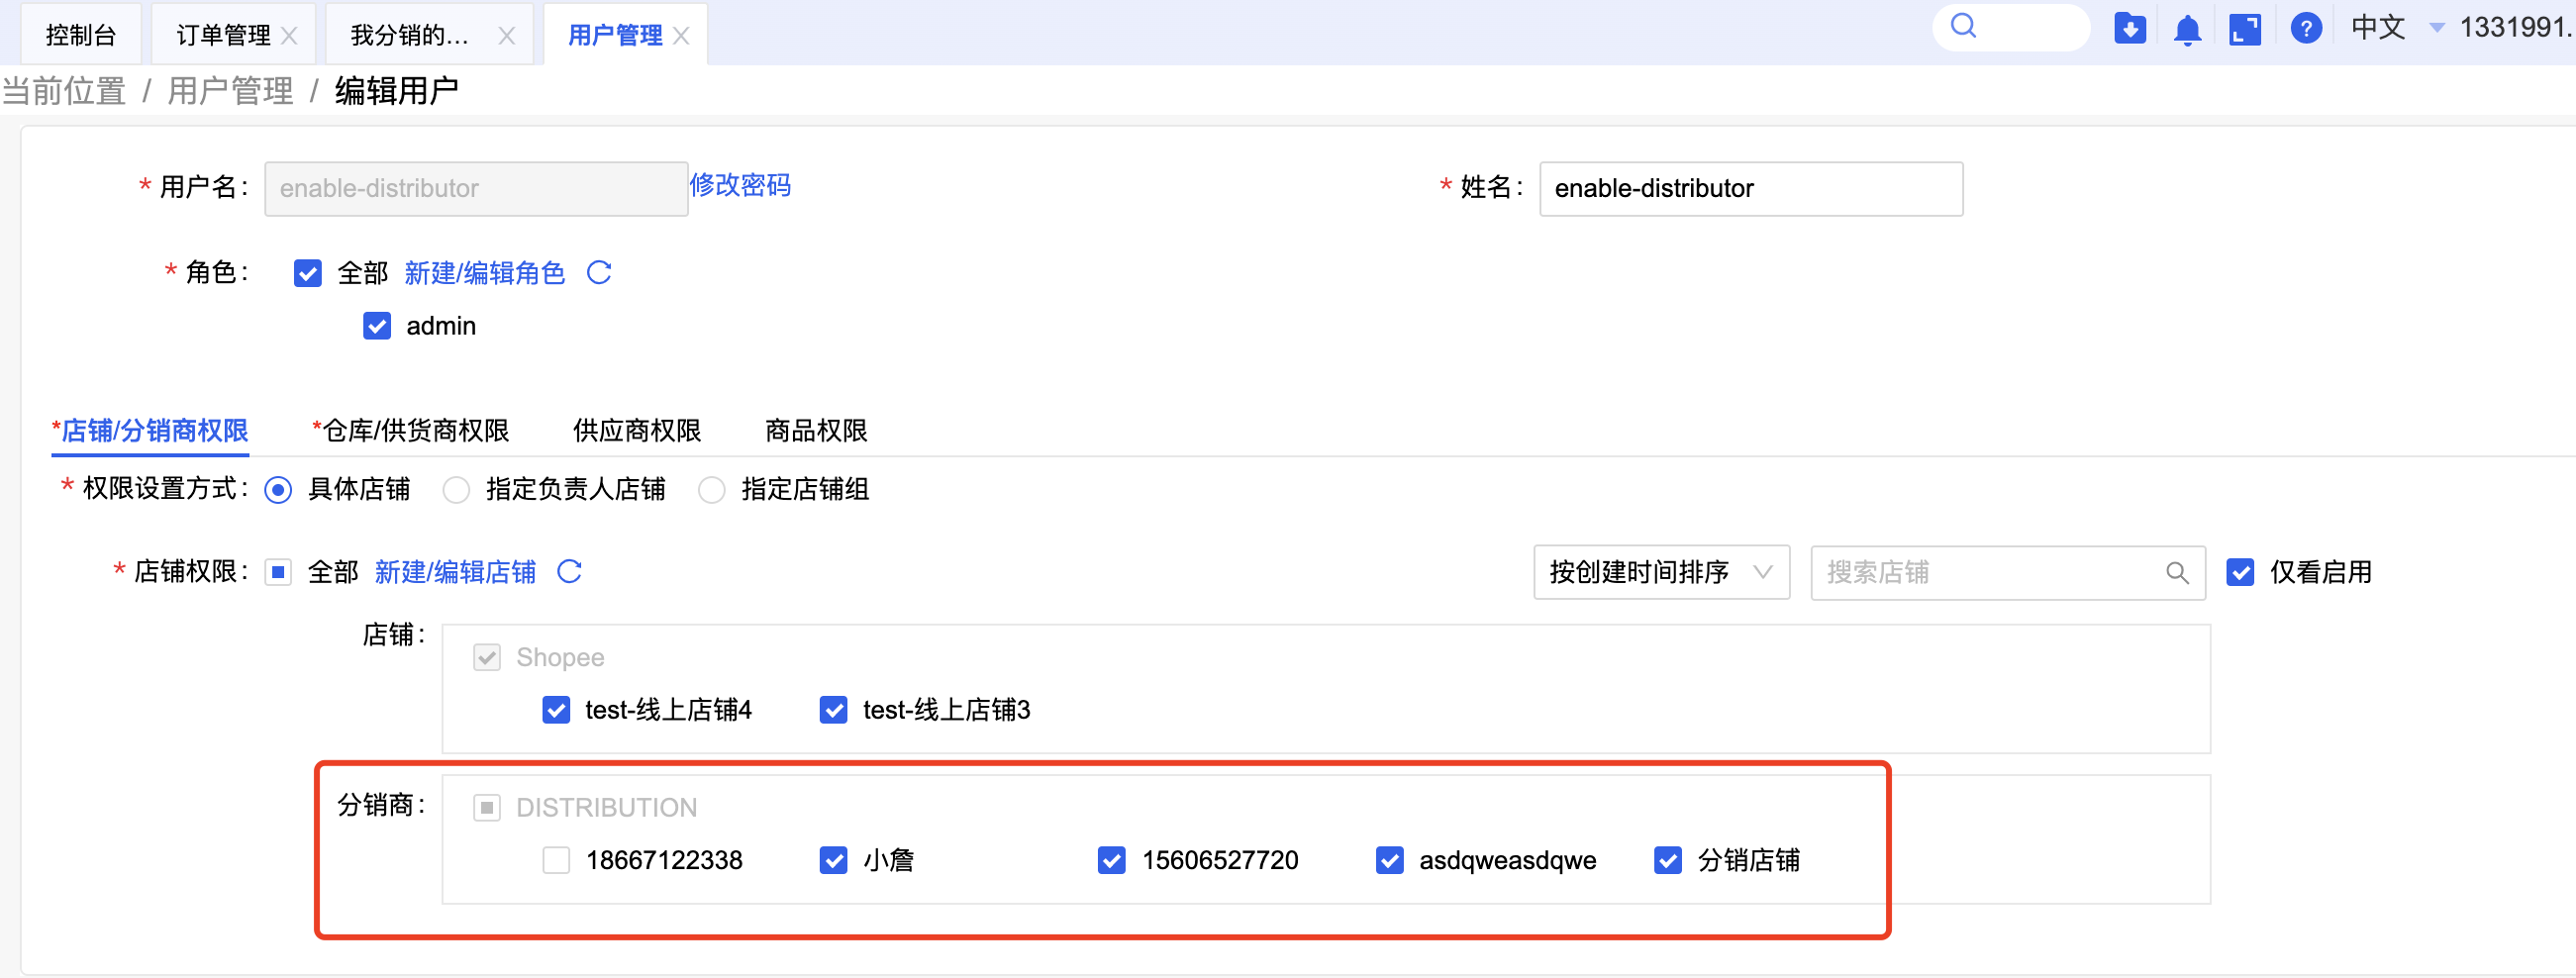Go to 用户管理 in the breadcrumb

pyautogui.click(x=230, y=91)
